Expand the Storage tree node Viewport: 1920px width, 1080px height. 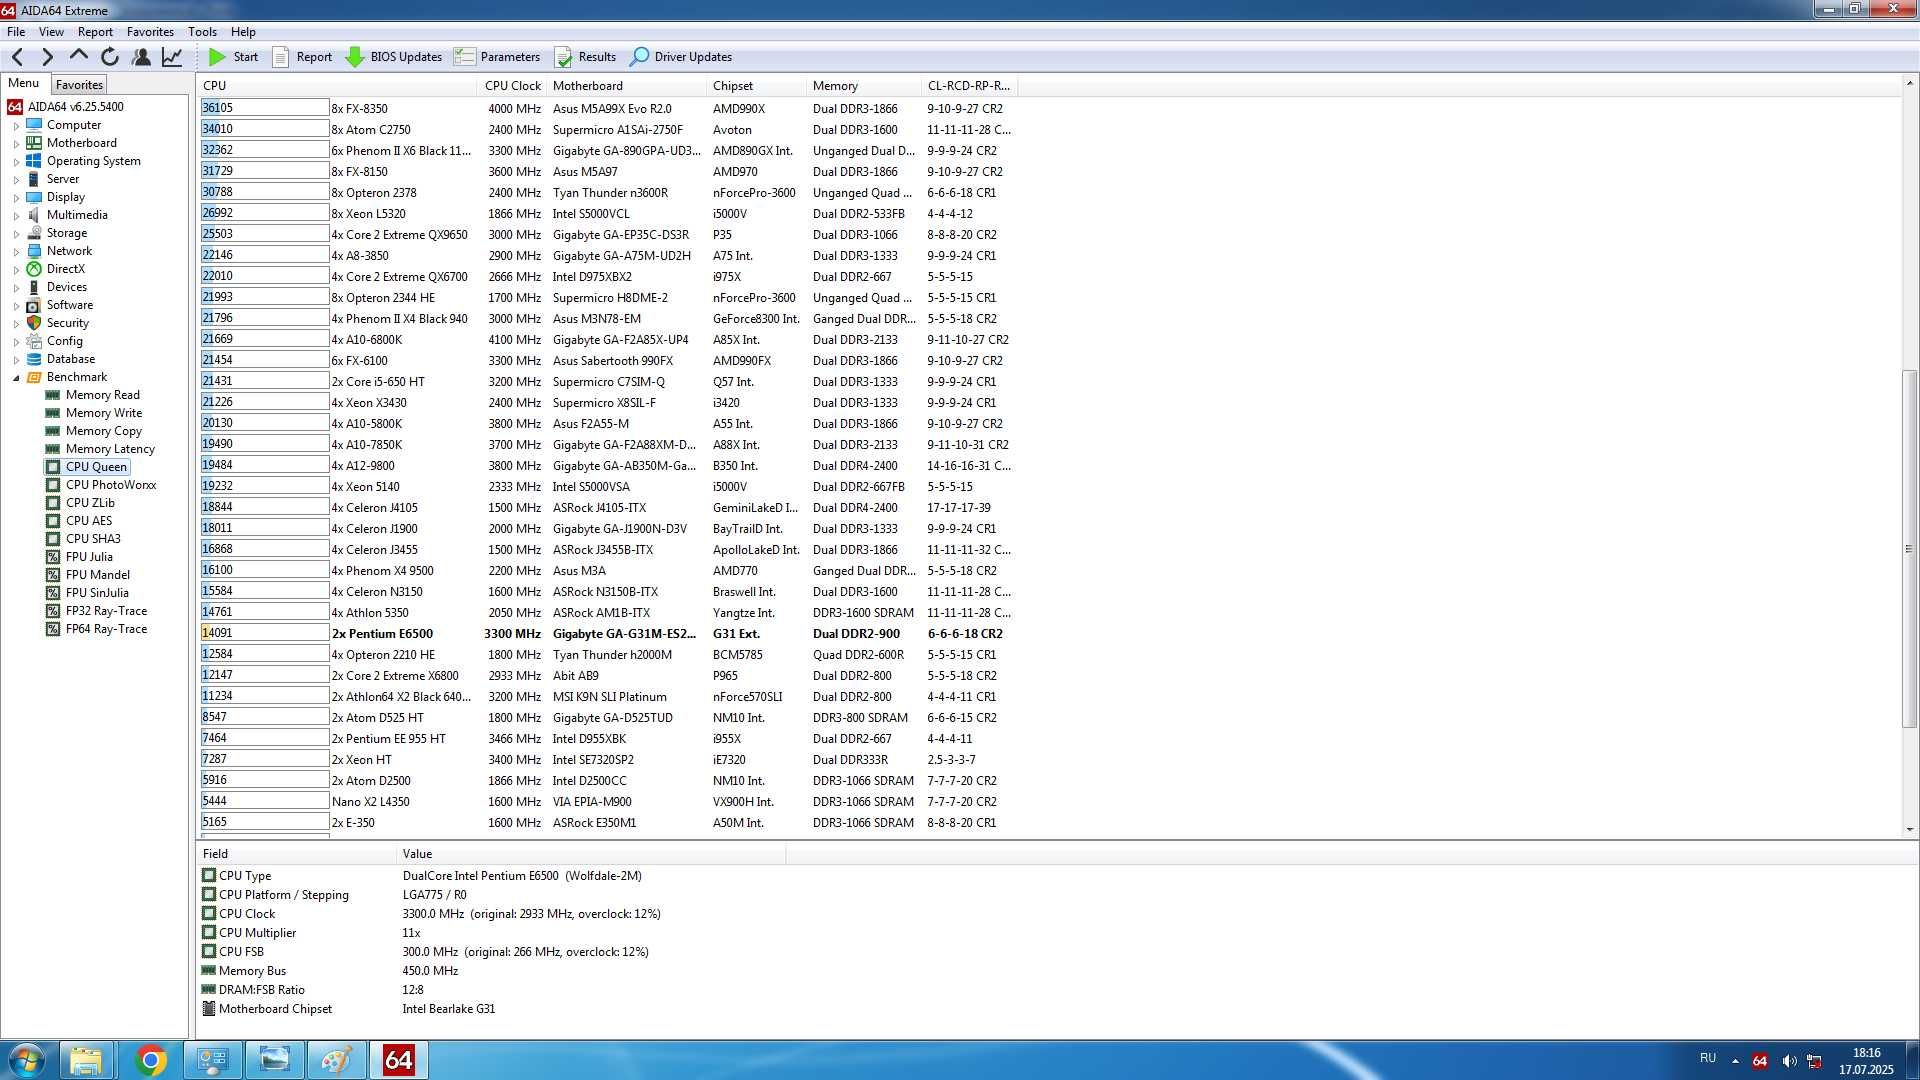pyautogui.click(x=16, y=234)
